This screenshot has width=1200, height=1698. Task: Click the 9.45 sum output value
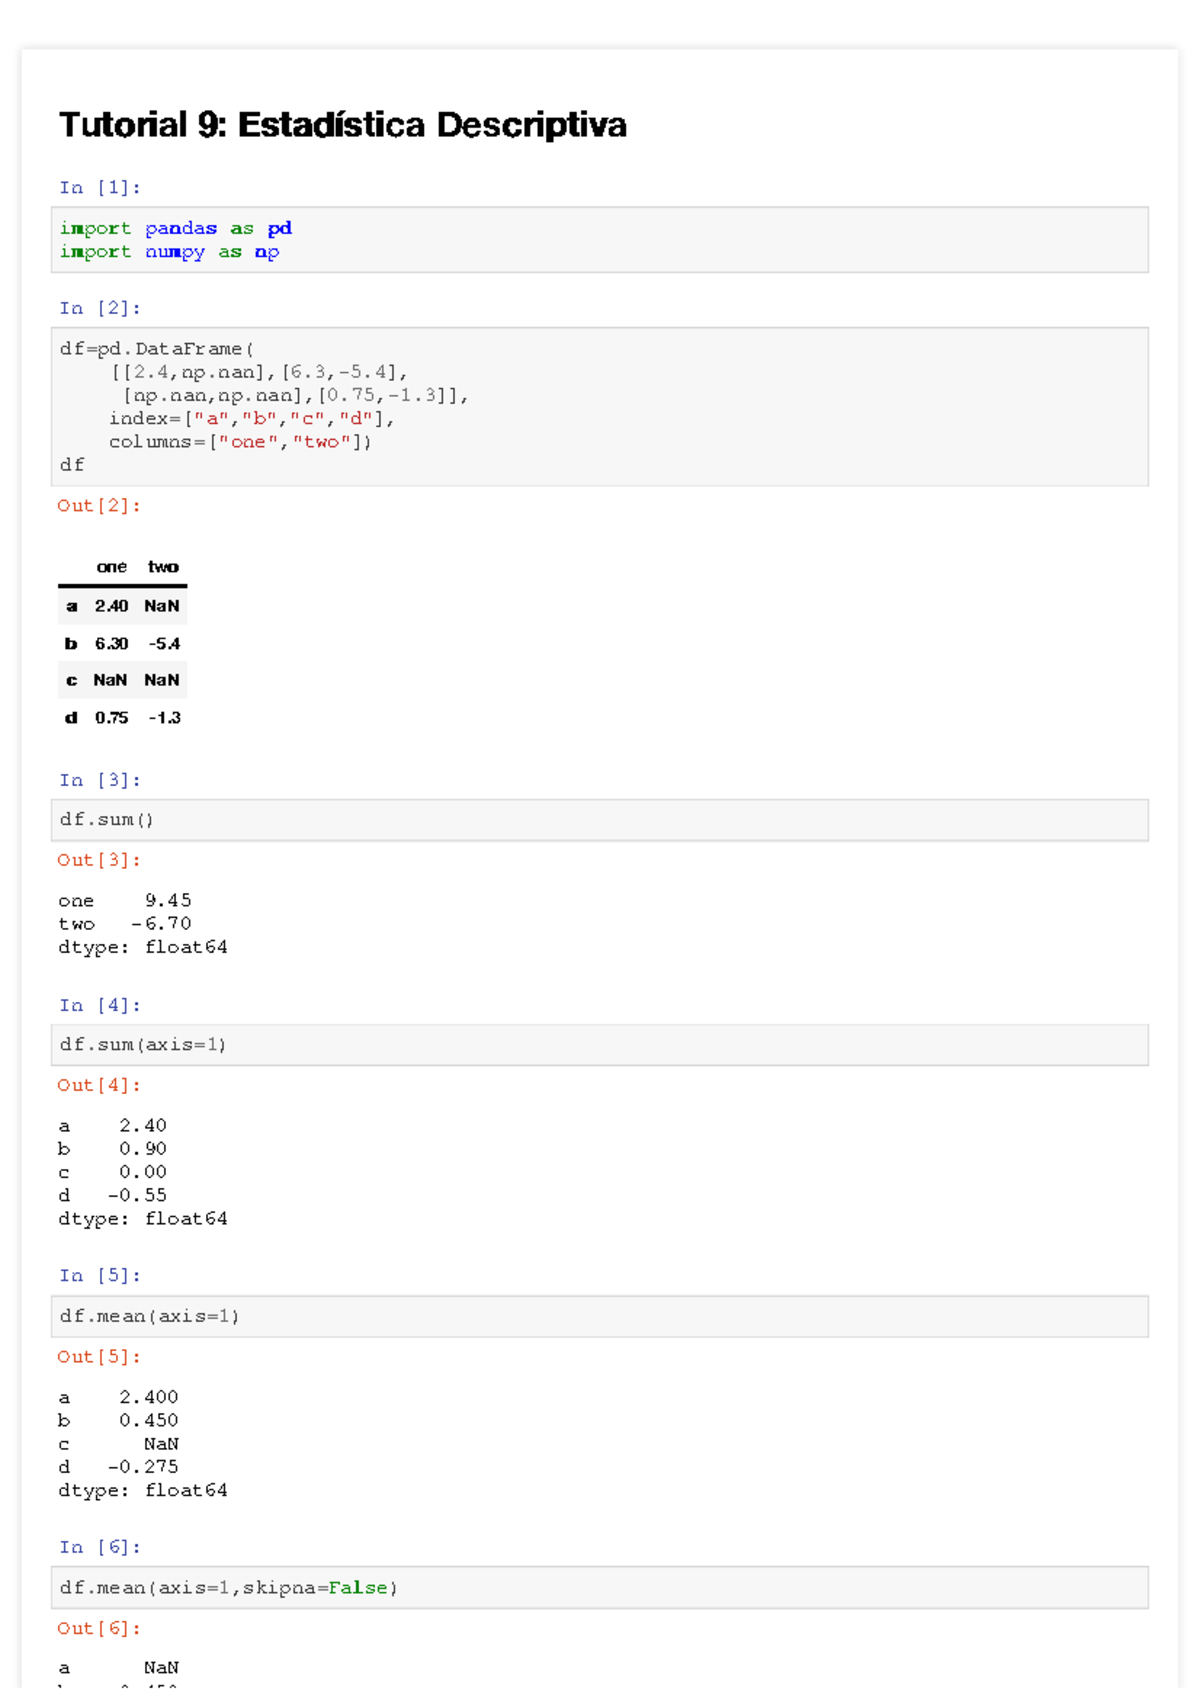pyautogui.click(x=167, y=901)
